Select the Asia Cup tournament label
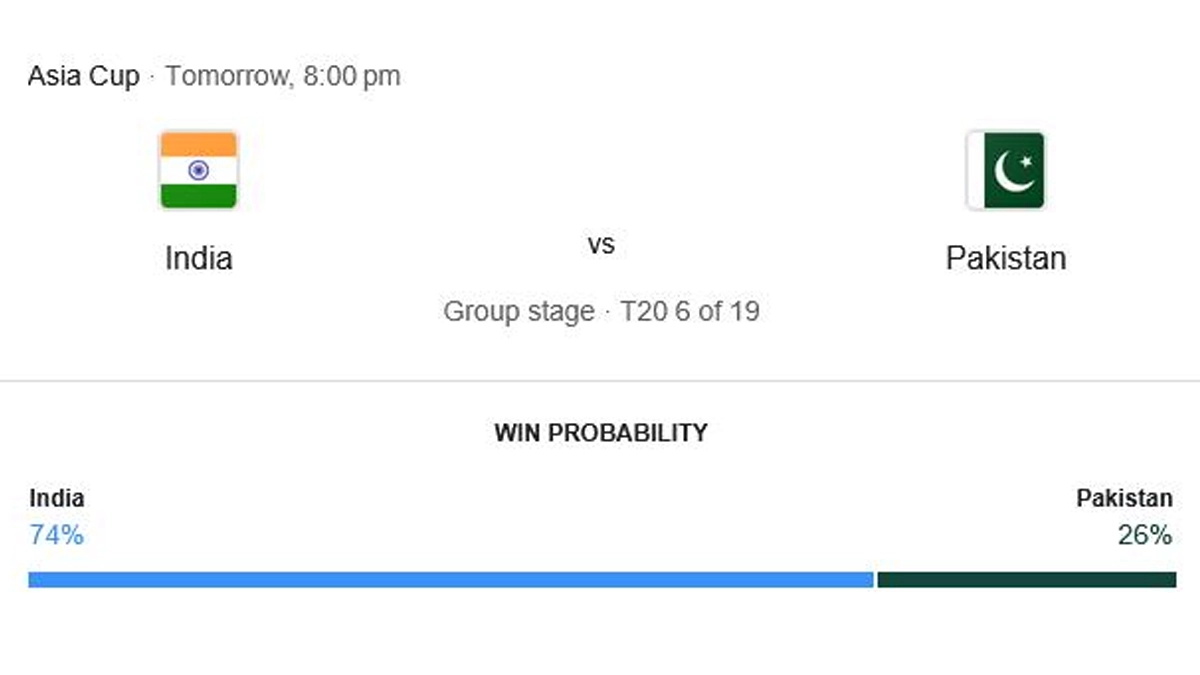Viewport: 1200px width, 675px height. pos(84,76)
